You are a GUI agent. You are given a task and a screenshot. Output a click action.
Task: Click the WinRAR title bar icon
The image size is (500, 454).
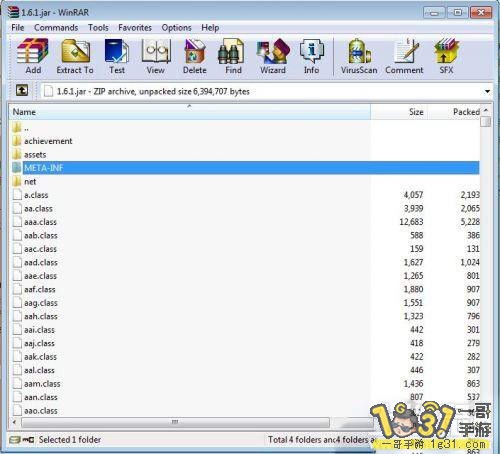click(13, 12)
